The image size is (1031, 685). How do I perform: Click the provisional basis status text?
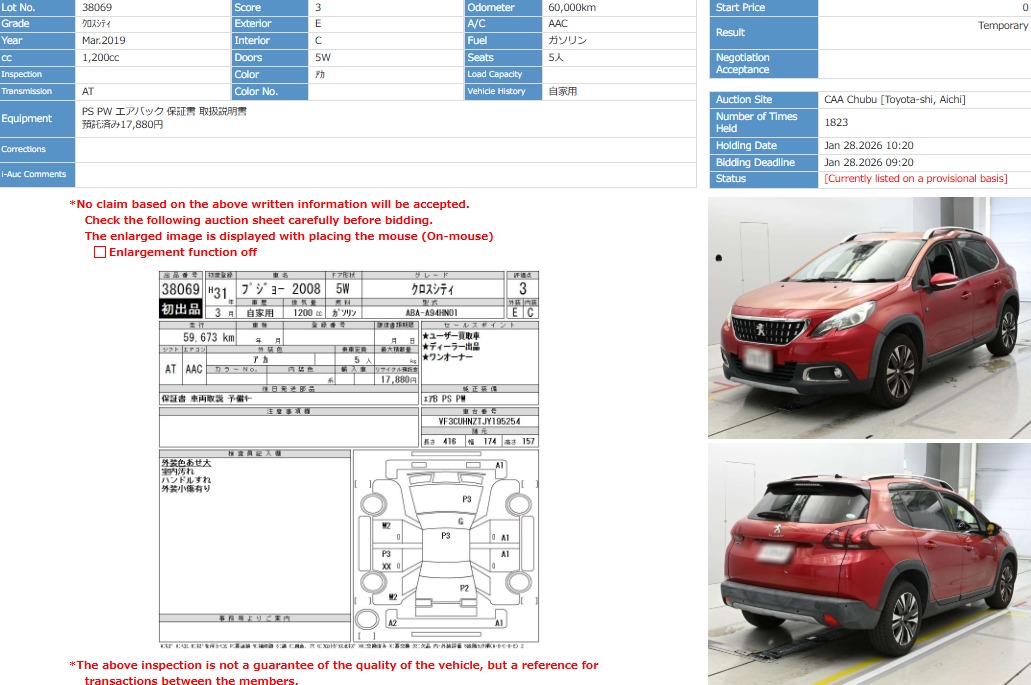pos(915,179)
